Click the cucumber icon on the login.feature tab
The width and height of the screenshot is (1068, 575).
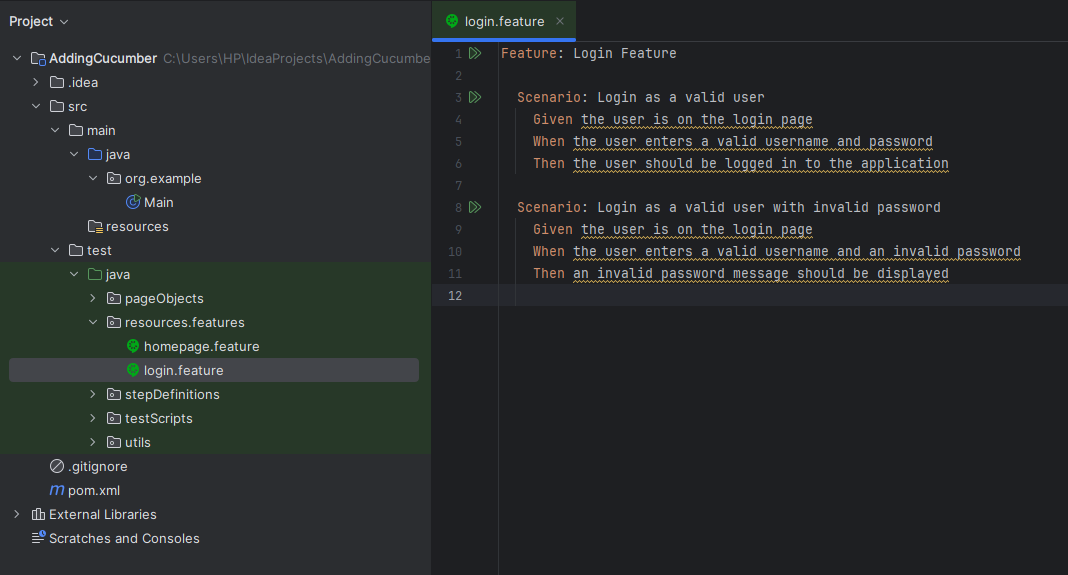point(452,21)
